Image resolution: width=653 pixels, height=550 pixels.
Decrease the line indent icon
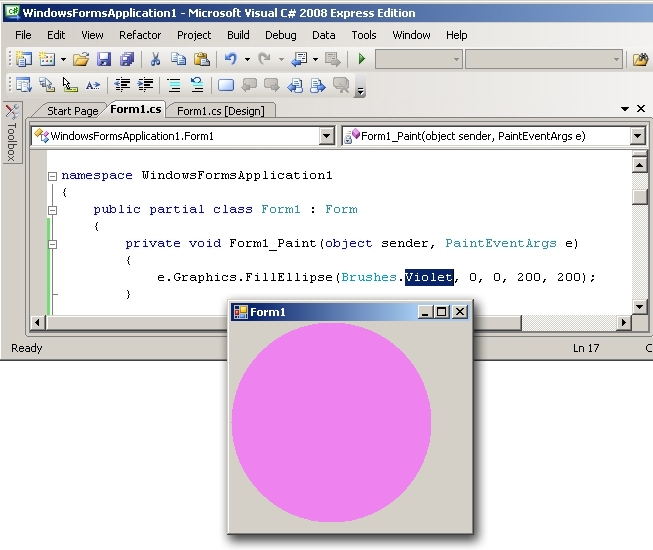pos(122,85)
